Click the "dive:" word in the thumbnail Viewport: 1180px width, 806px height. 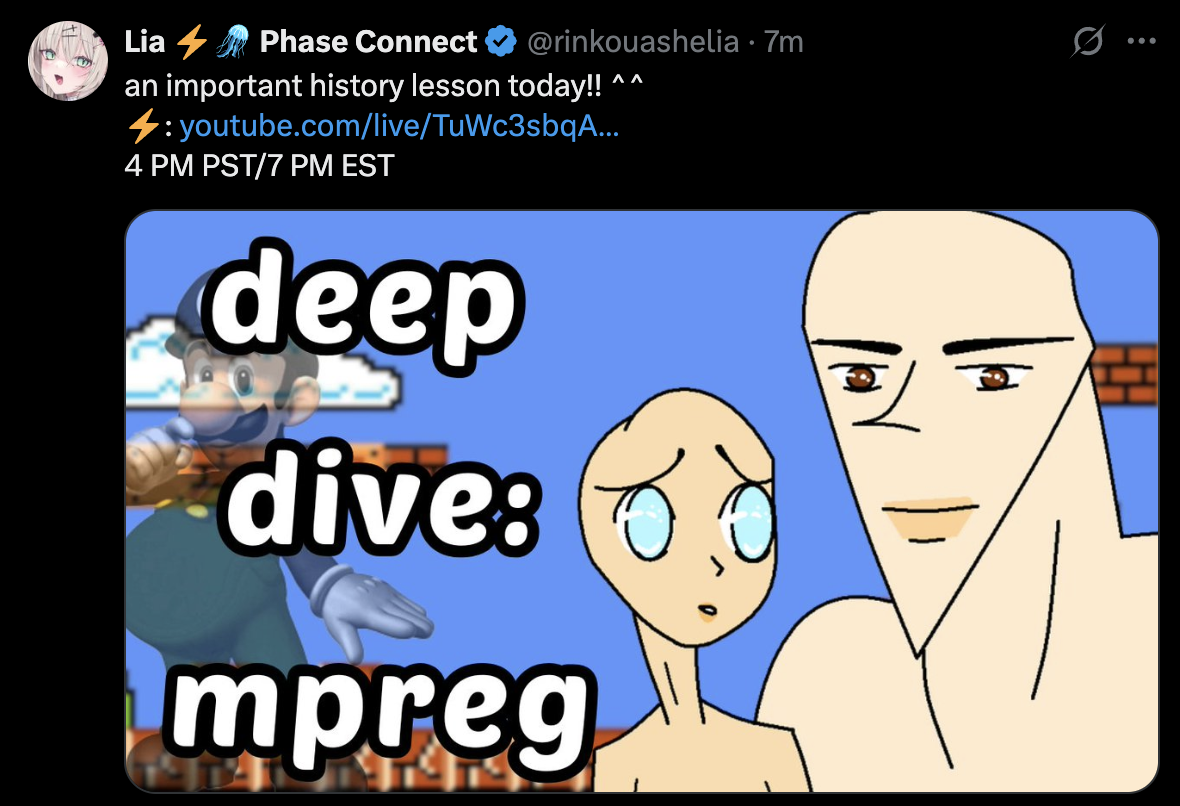pos(381,501)
